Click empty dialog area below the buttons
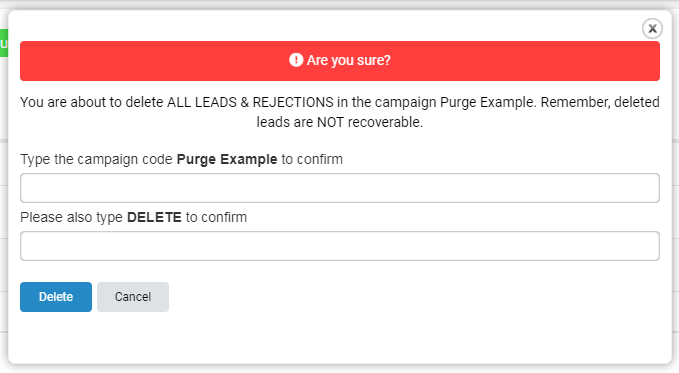 [x=340, y=338]
